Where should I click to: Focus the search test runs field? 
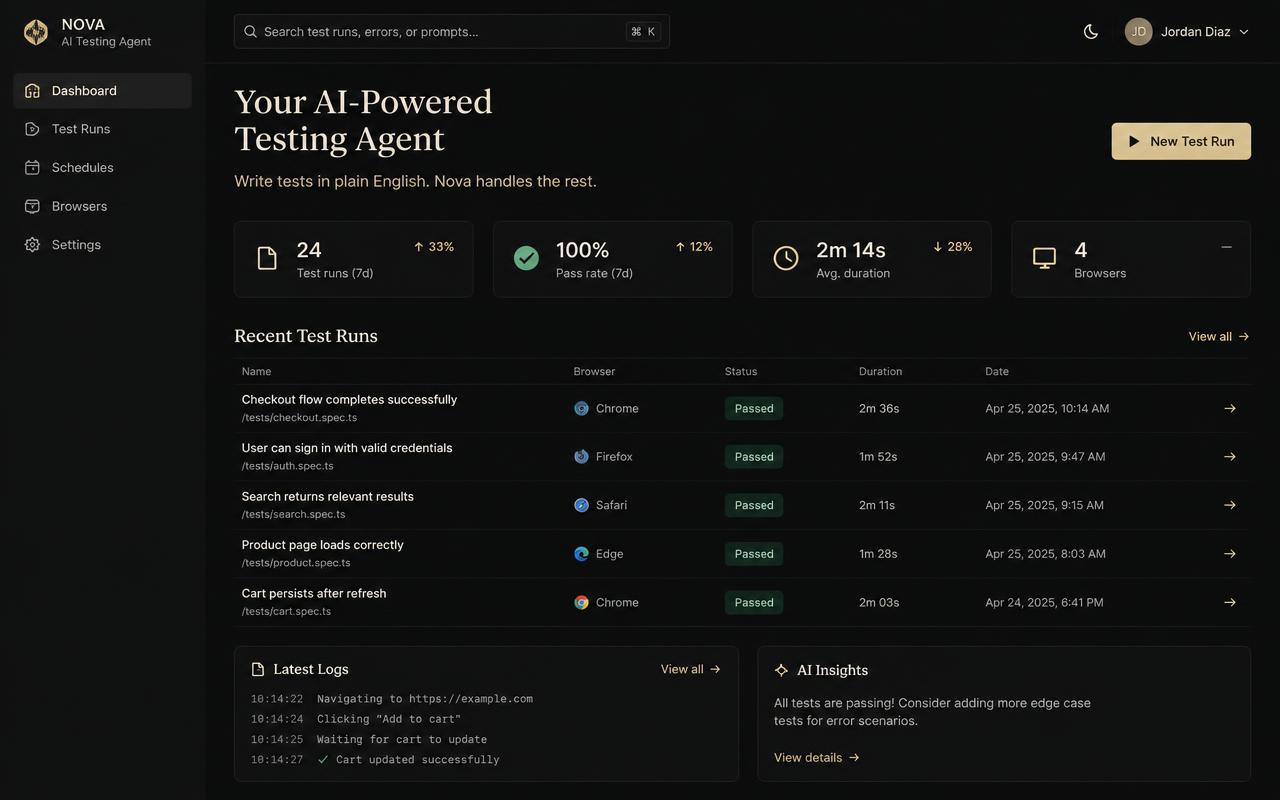coord(451,31)
